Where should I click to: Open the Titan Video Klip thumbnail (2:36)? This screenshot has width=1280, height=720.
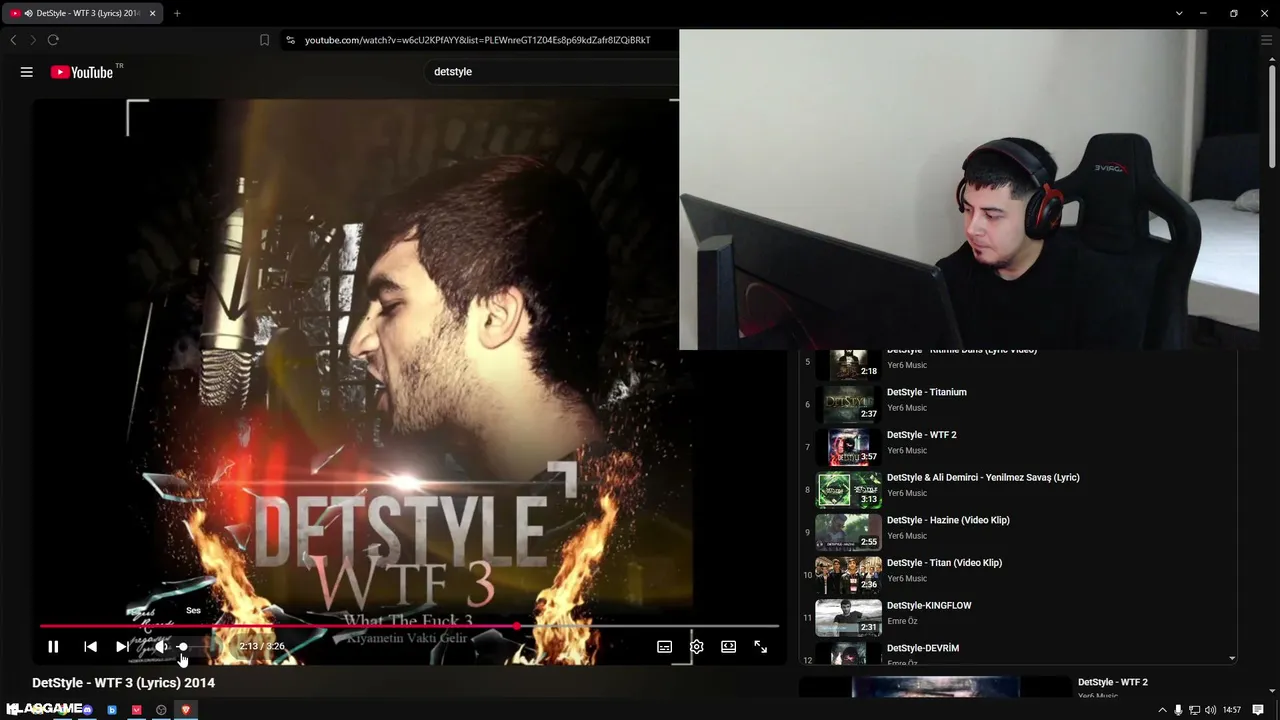click(848, 575)
